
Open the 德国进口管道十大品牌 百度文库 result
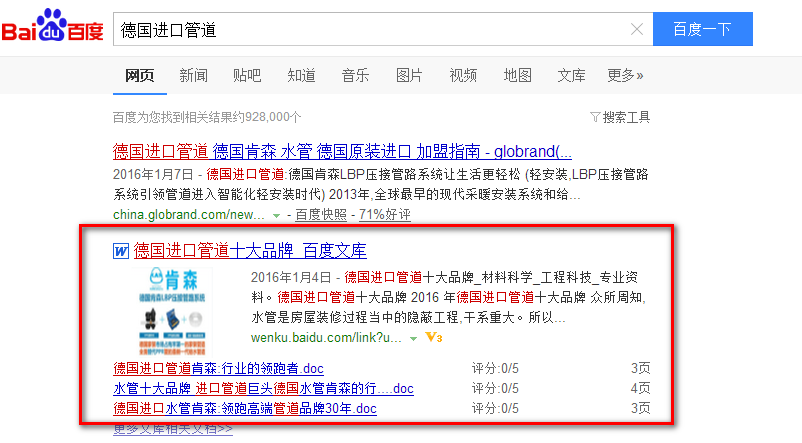coord(250,250)
